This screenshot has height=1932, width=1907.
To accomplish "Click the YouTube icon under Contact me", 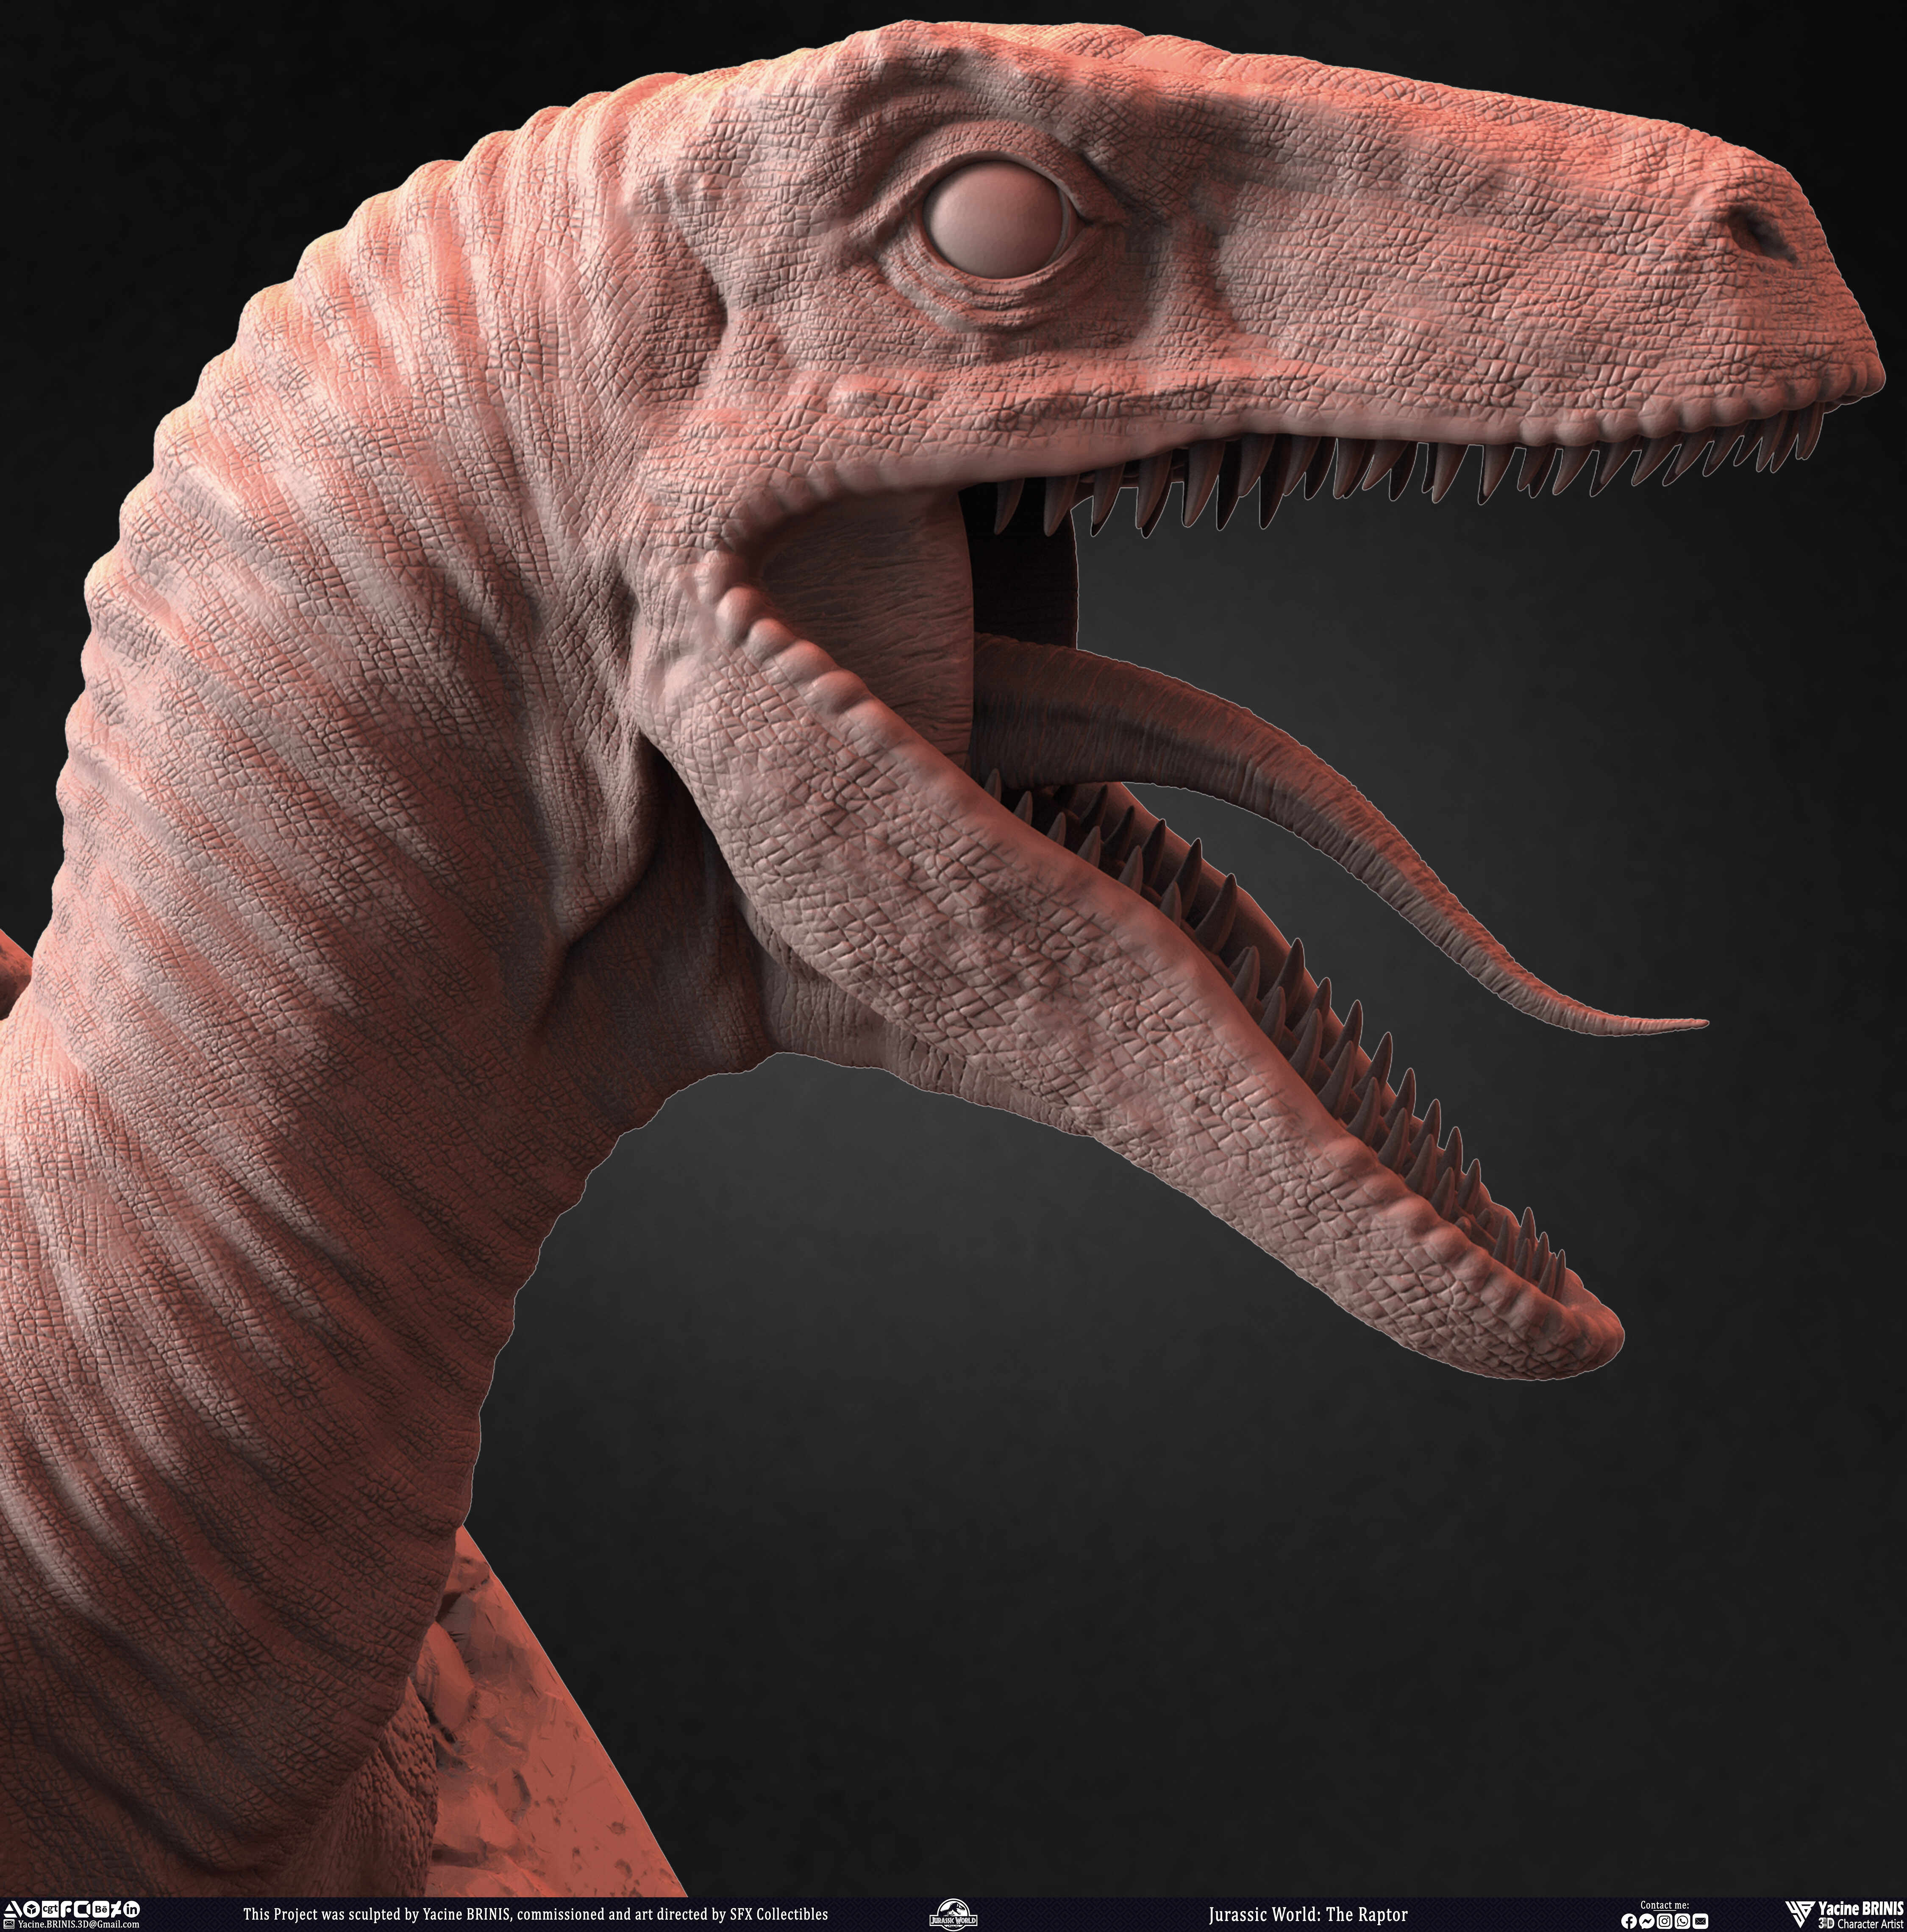I will coord(1701,1921).
